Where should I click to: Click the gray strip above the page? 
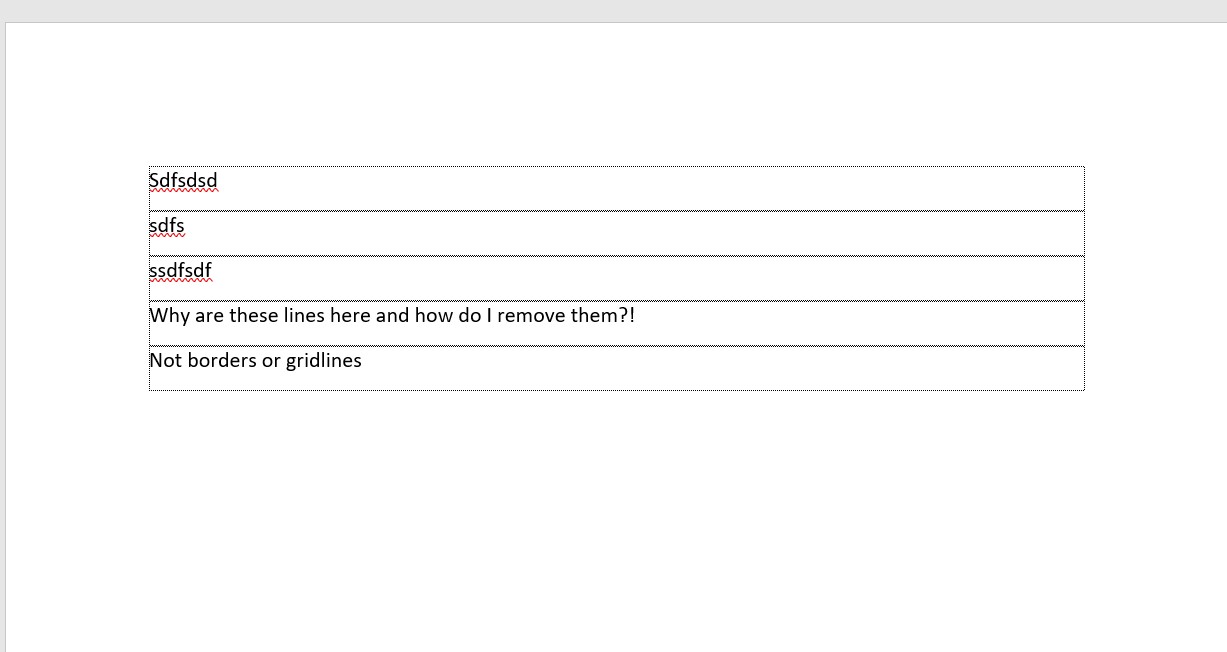coord(613,10)
